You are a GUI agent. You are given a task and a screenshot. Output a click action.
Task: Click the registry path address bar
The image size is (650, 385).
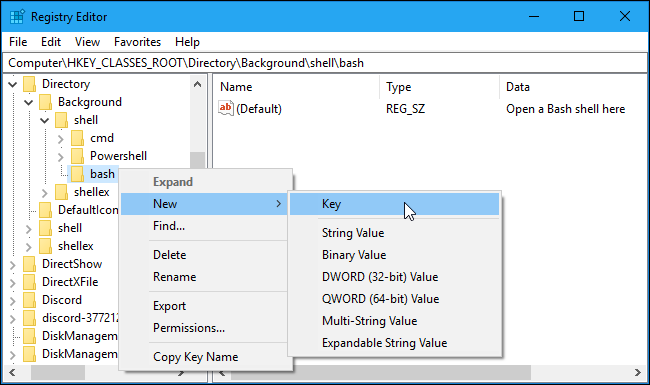(x=325, y=63)
